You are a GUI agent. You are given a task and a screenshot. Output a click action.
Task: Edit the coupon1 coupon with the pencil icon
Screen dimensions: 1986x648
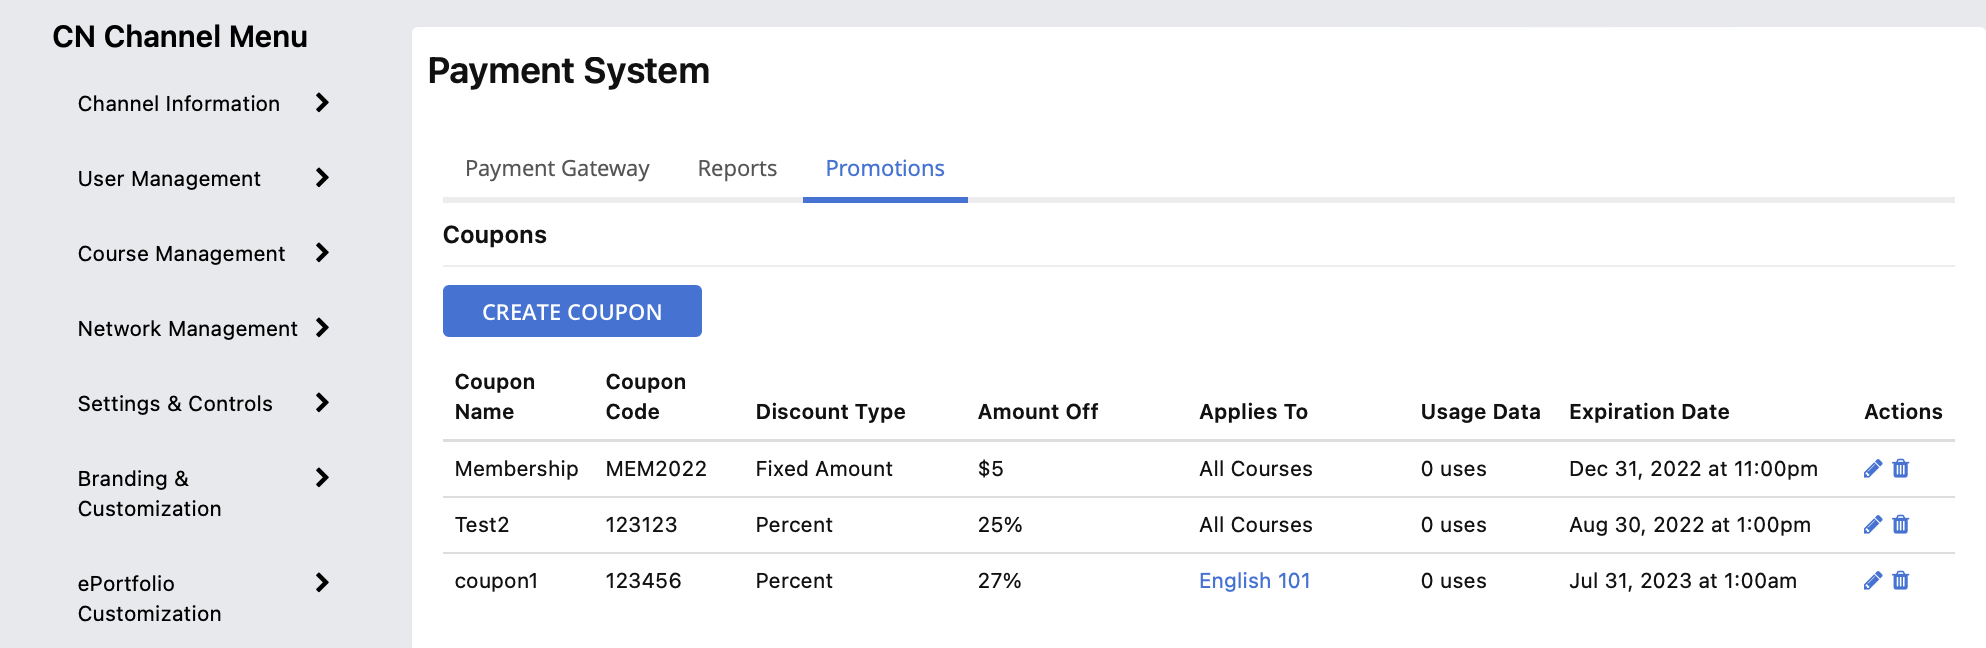click(x=1873, y=580)
